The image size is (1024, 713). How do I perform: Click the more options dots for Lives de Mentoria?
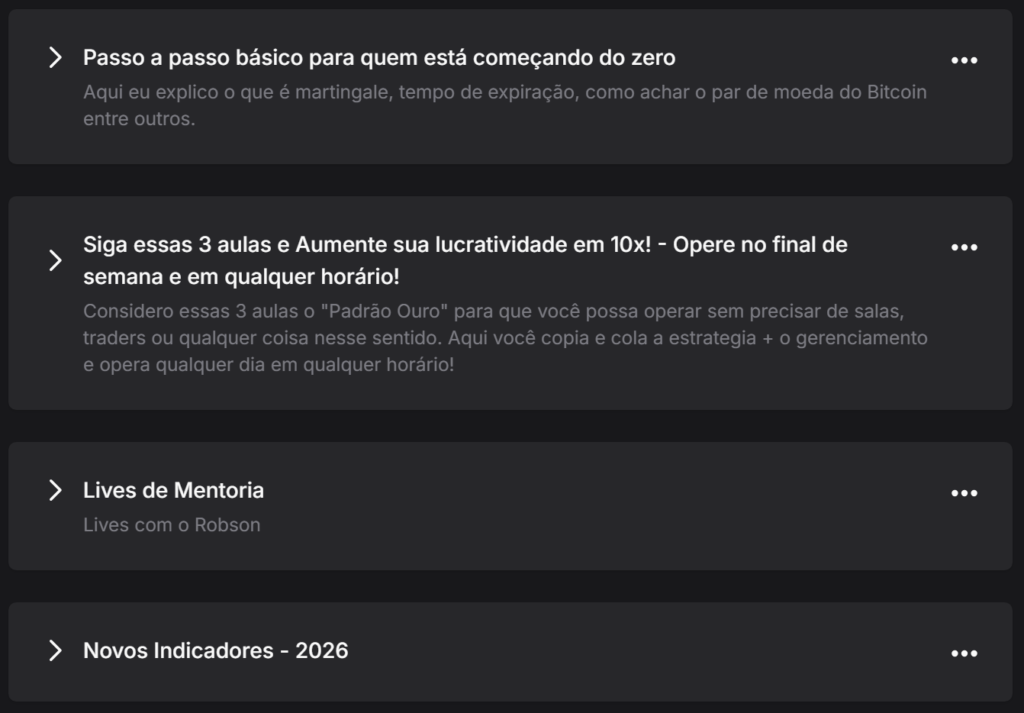pyautogui.click(x=964, y=493)
